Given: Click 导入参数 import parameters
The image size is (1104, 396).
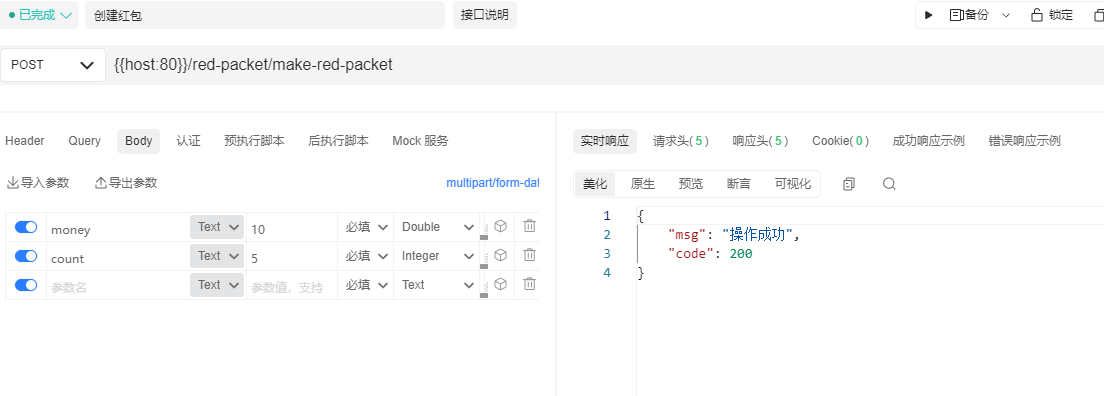Looking at the screenshot, I should click(38, 183).
